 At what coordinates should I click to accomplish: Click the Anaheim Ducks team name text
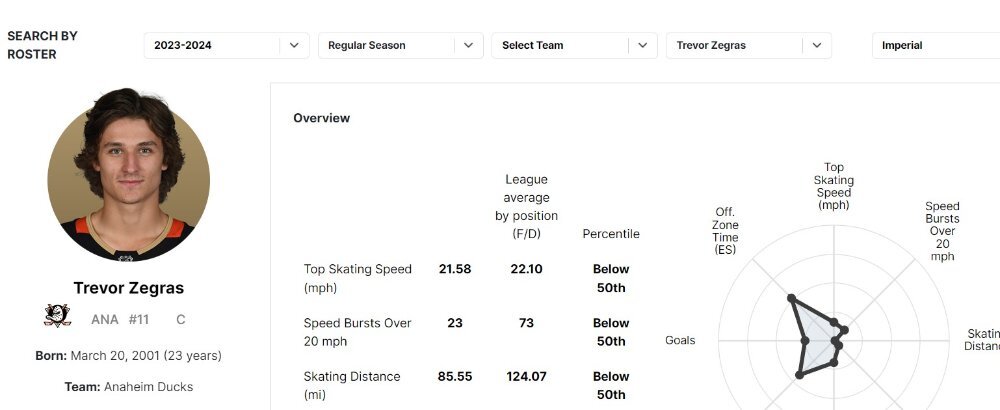148,387
